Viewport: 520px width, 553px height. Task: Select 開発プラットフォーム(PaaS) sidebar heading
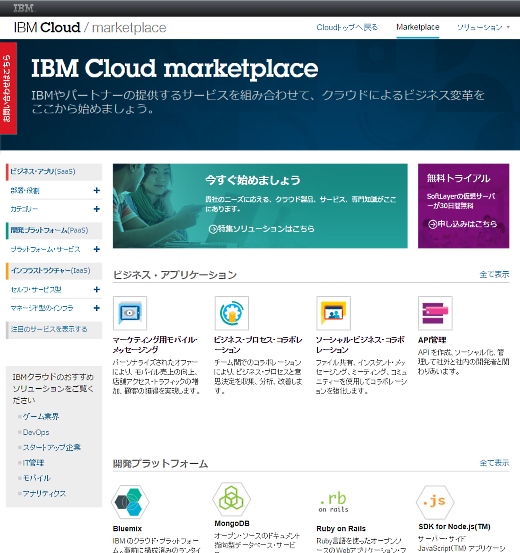pos(54,230)
